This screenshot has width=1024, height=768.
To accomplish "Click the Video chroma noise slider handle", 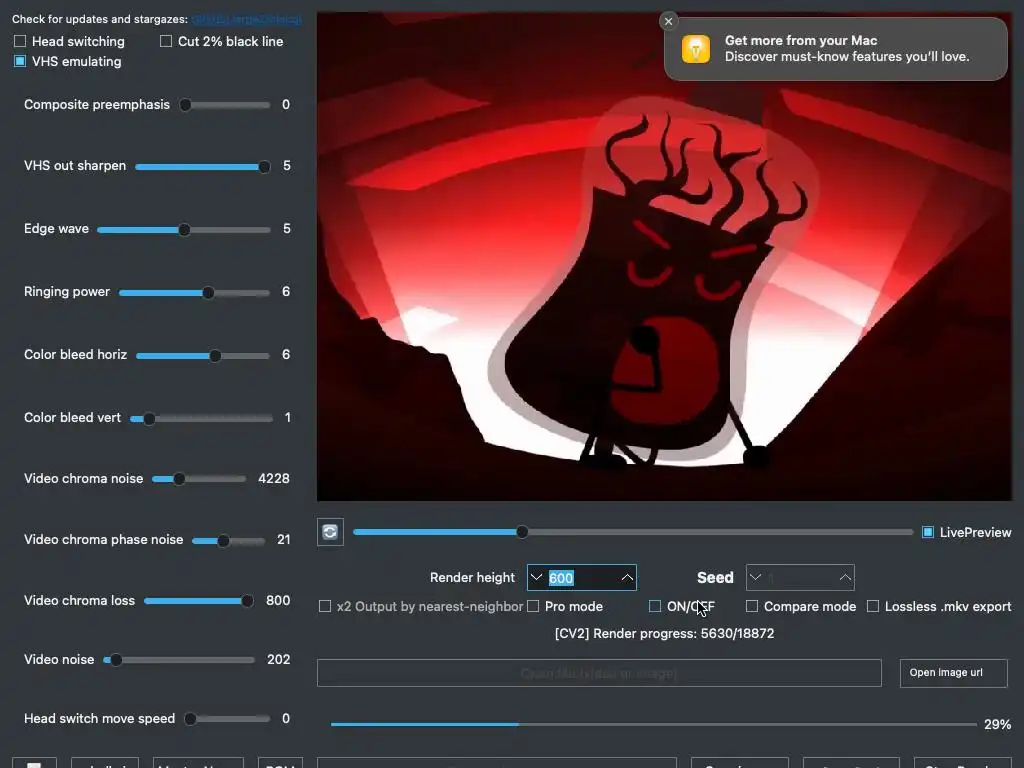I will (x=178, y=479).
